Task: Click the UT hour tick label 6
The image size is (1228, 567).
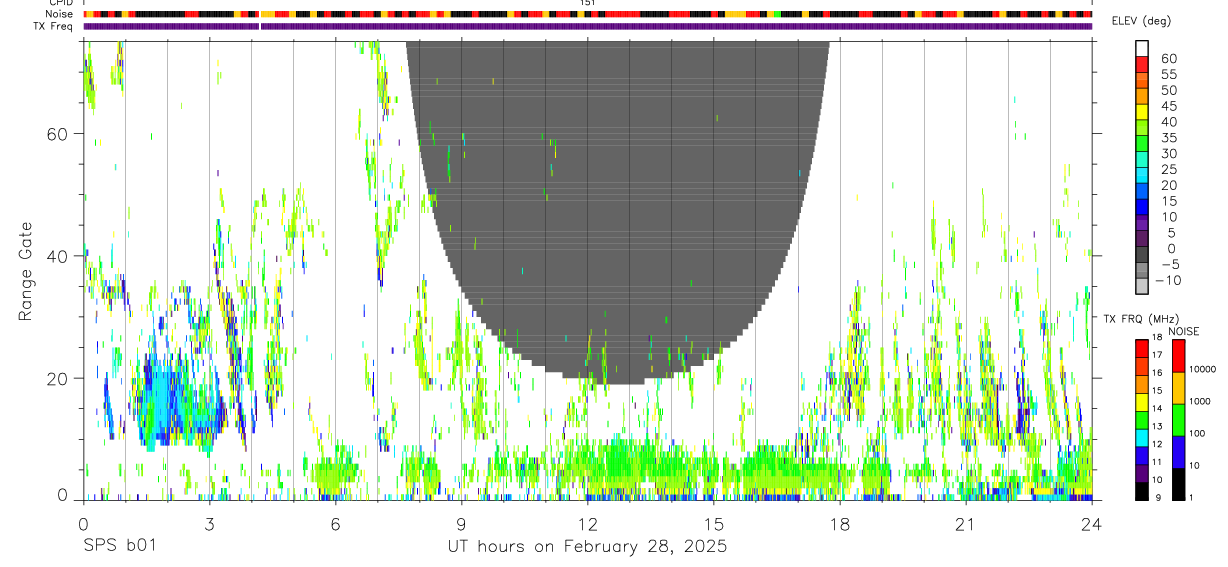Action: [x=335, y=523]
